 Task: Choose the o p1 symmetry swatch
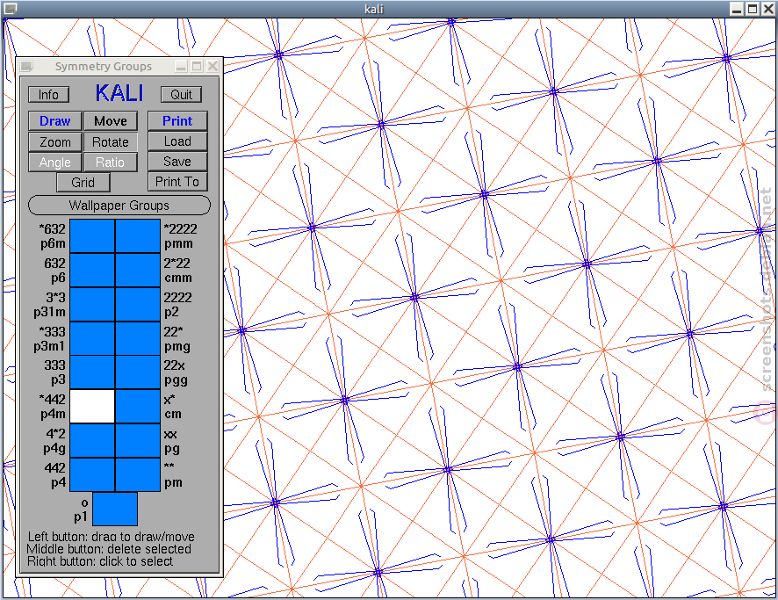click(115, 509)
